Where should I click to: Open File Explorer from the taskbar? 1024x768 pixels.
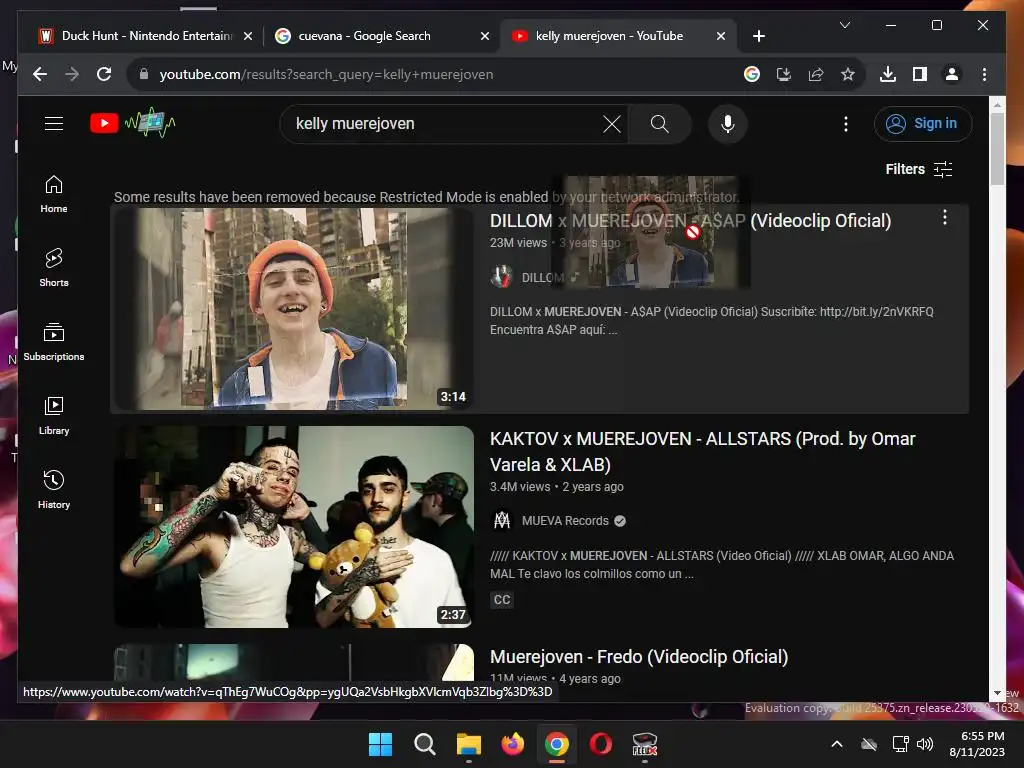coord(468,744)
